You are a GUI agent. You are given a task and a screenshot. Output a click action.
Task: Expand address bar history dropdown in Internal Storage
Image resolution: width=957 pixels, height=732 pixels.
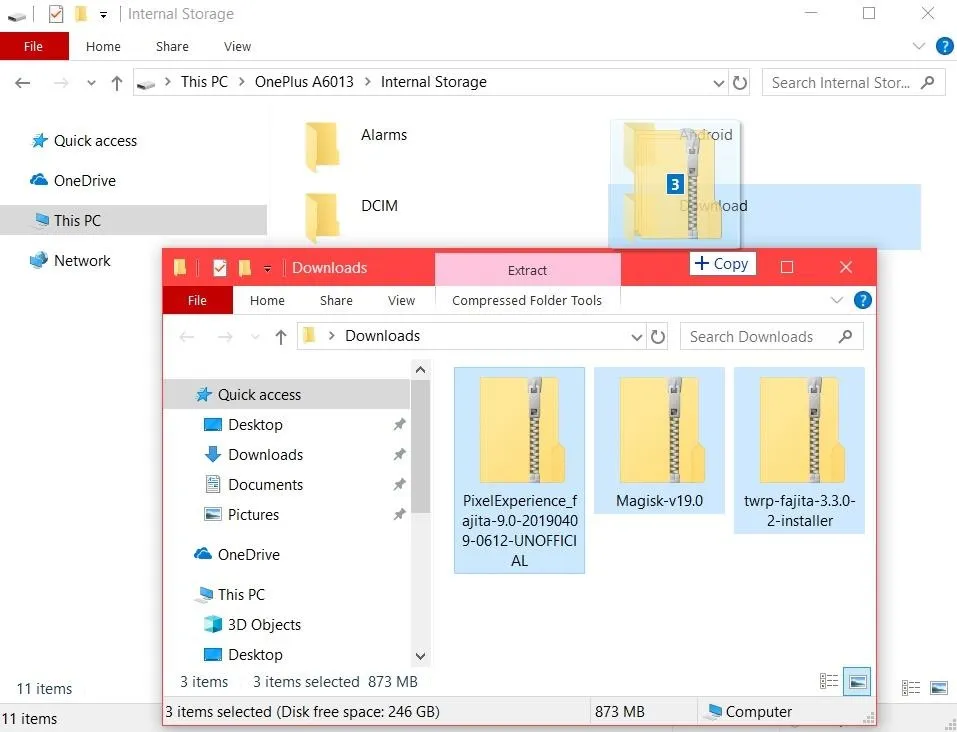(x=718, y=83)
